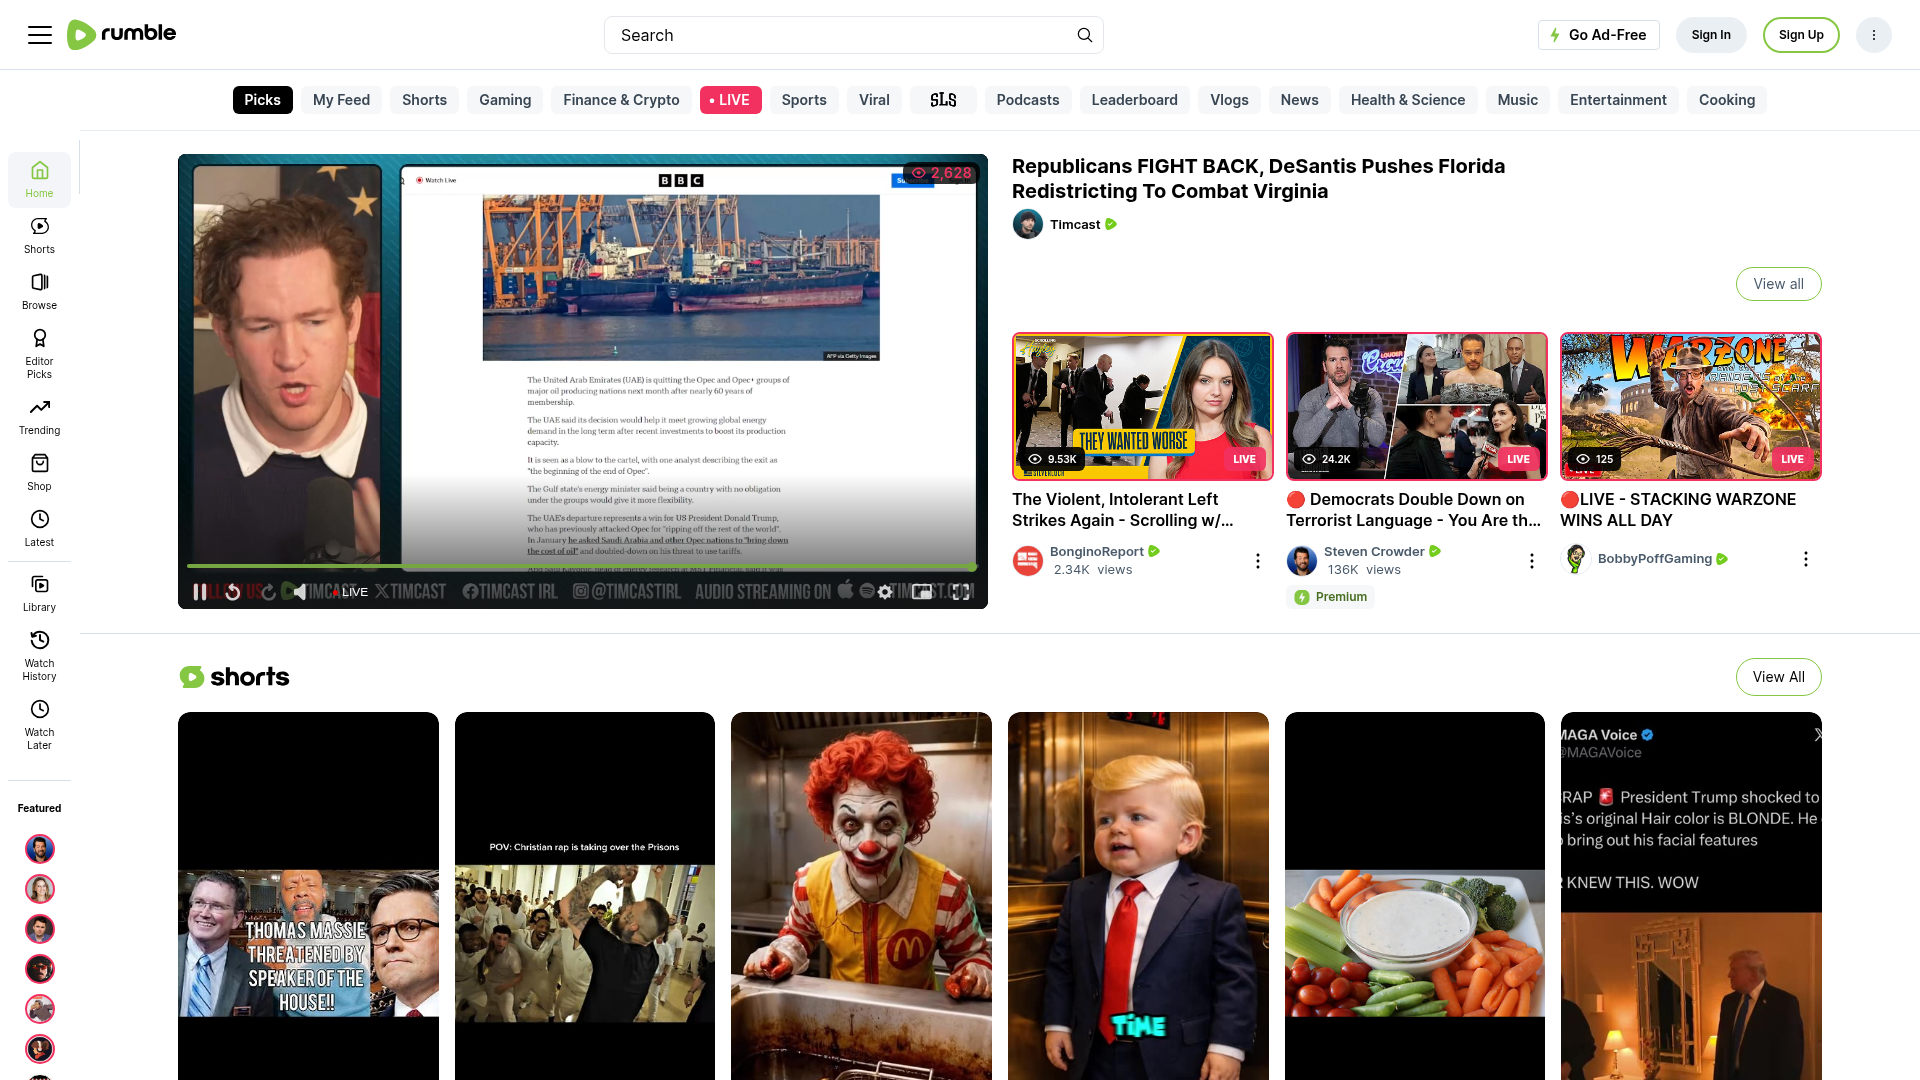This screenshot has width=1920, height=1080.
Task: Open the clown in kitchen short
Action: click(x=861, y=896)
